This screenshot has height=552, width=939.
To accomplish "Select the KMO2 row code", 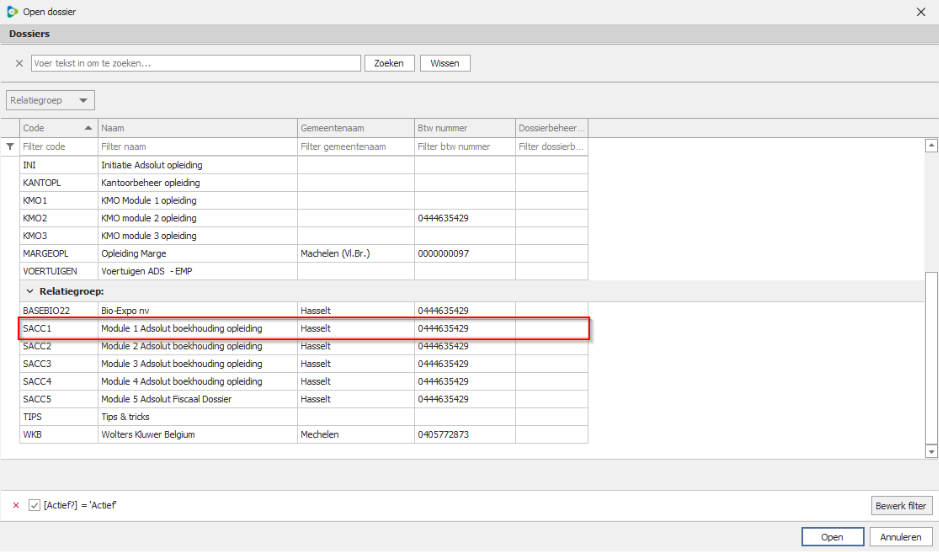I will click(x=35, y=218).
